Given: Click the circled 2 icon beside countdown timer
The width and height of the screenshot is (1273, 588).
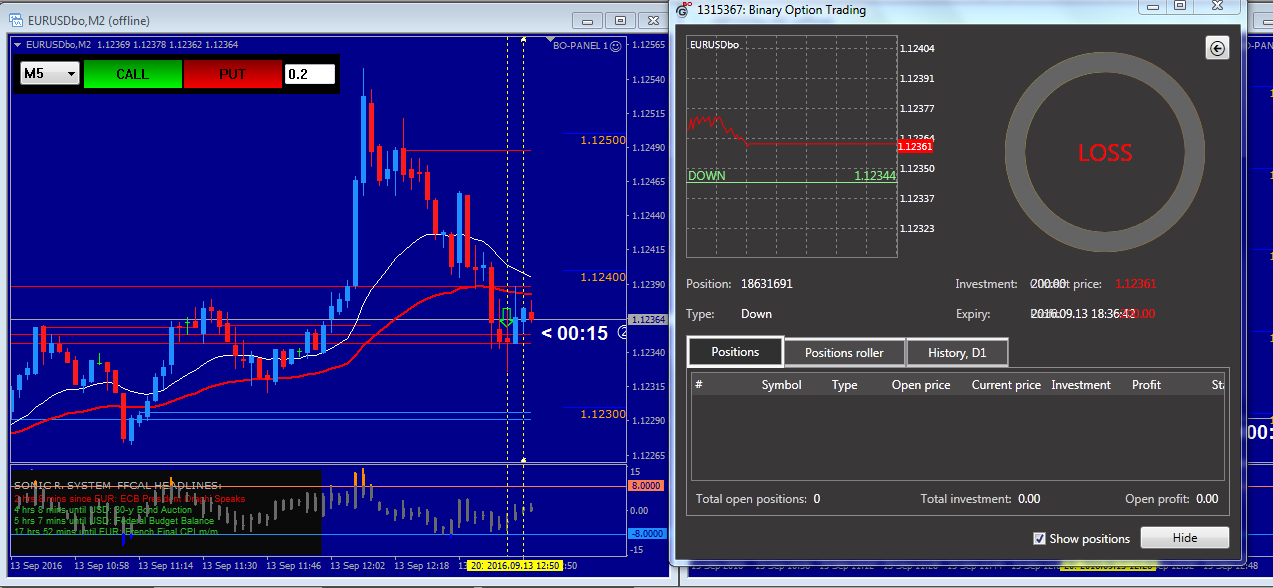Looking at the screenshot, I should click(x=624, y=333).
